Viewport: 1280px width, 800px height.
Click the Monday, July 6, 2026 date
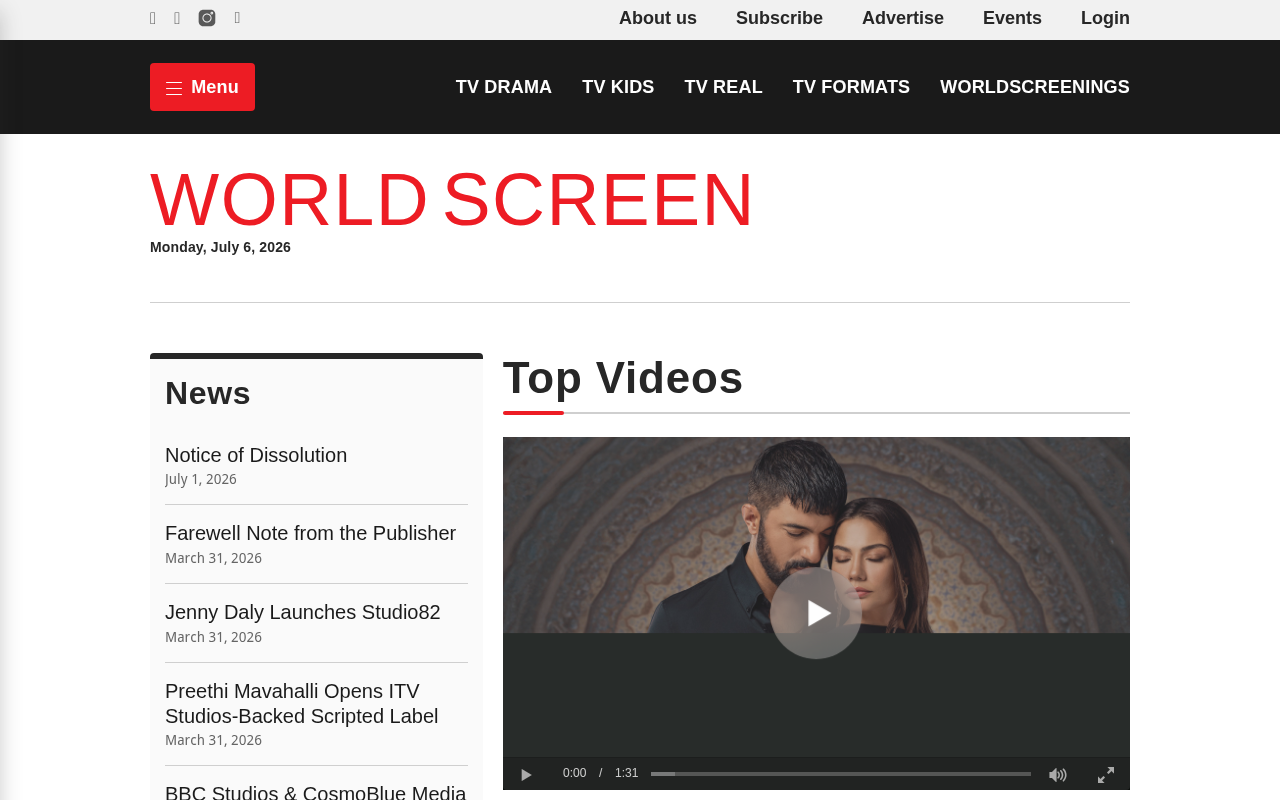pyautogui.click(x=220, y=247)
